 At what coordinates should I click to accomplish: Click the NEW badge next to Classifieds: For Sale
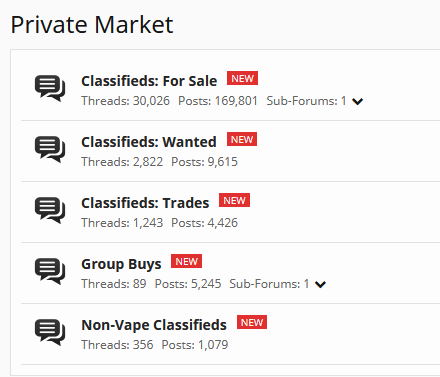click(x=242, y=78)
